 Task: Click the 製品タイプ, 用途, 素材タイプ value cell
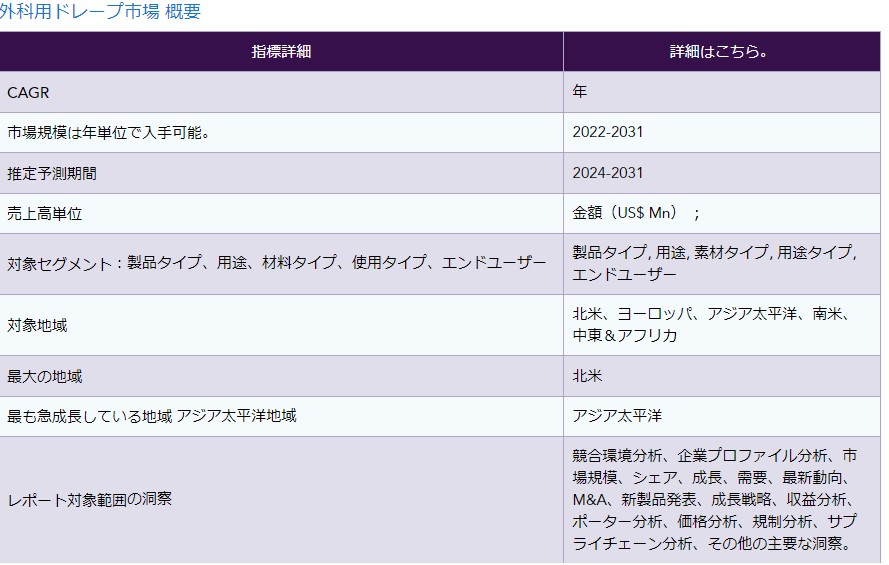[714, 263]
